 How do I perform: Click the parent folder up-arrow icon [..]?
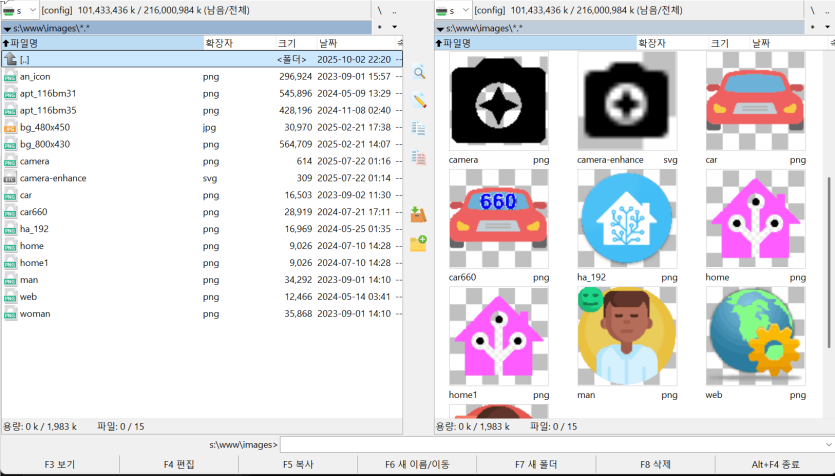(11, 59)
